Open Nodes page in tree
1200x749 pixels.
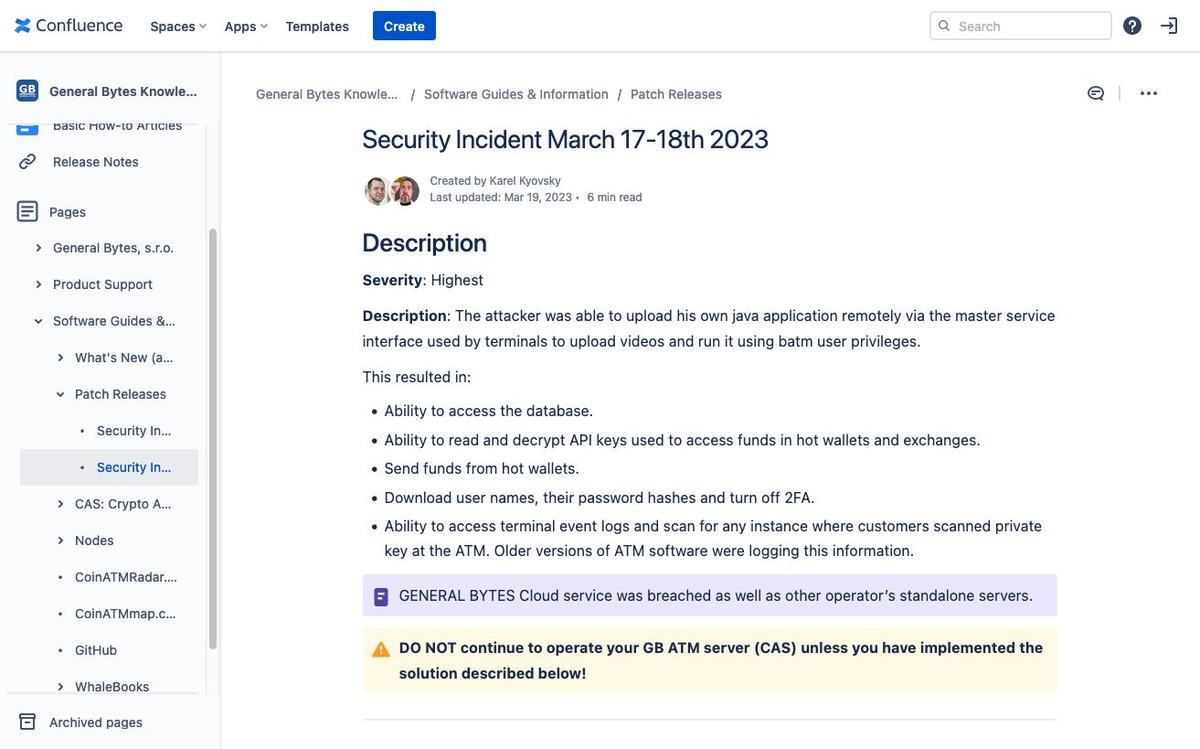(94, 540)
